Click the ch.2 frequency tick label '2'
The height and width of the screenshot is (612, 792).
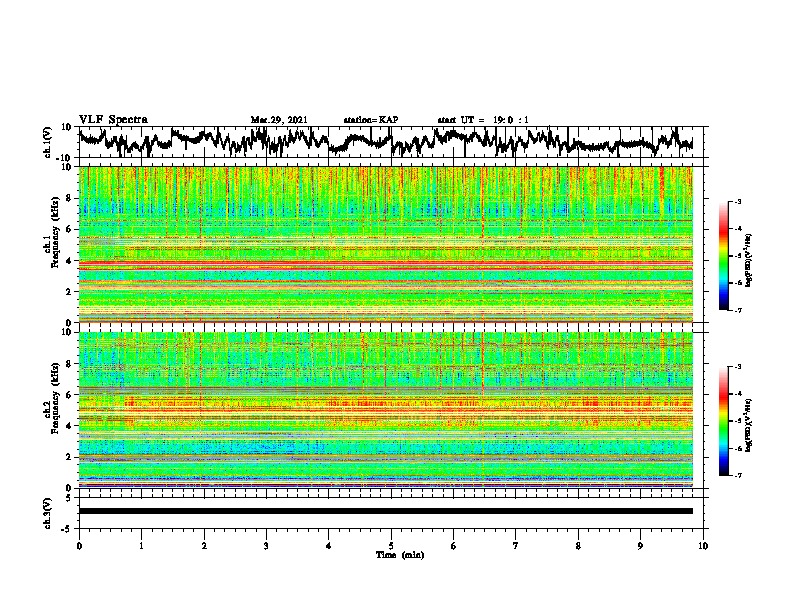(x=70, y=457)
